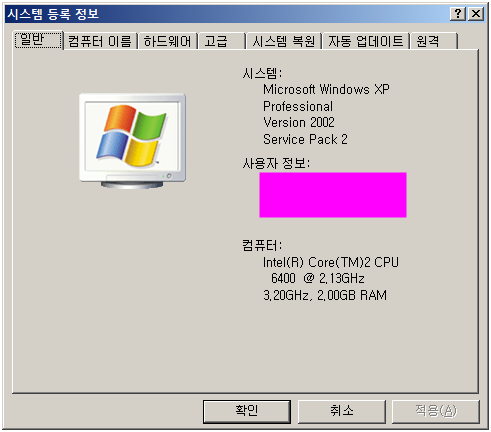Click the Version 2002 text
The image size is (491, 432).
click(299, 122)
